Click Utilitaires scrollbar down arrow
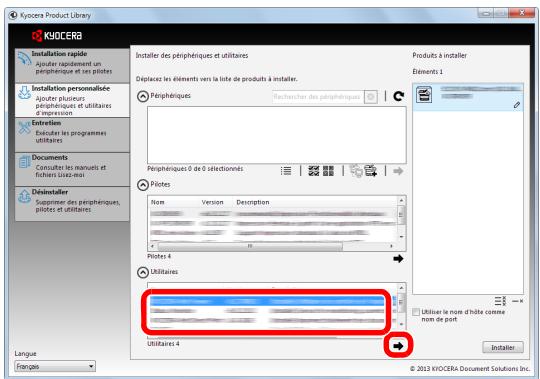The image size is (540, 379). [401, 324]
